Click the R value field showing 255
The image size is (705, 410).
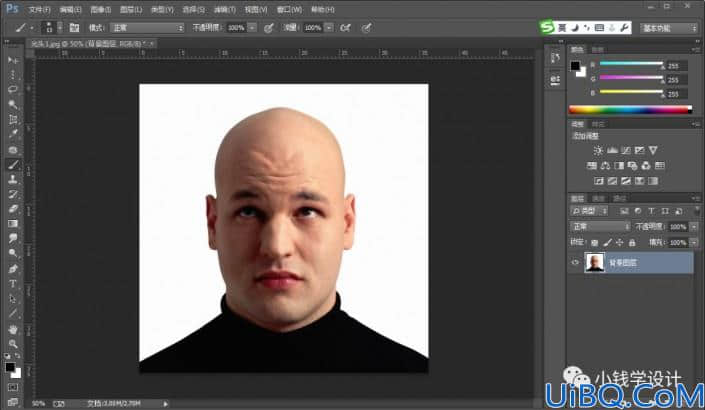coord(676,66)
